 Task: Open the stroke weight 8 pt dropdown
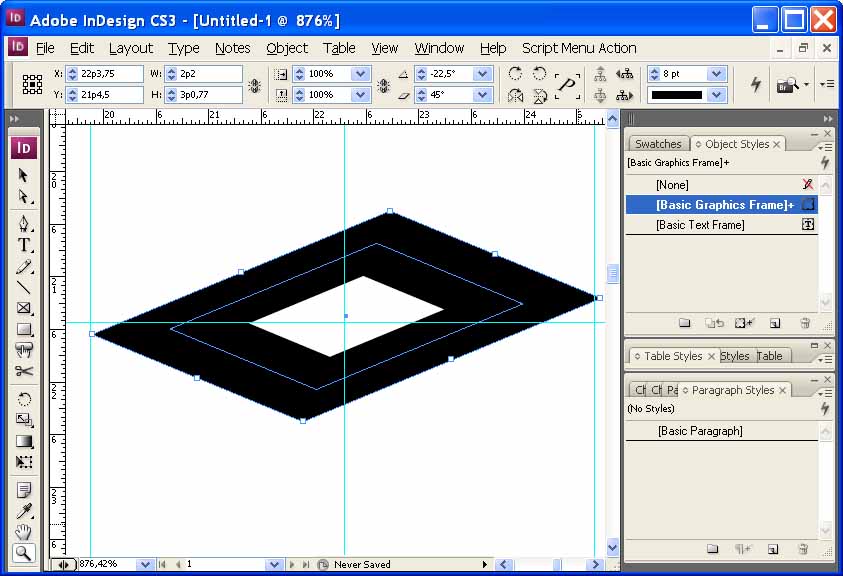[x=717, y=74]
